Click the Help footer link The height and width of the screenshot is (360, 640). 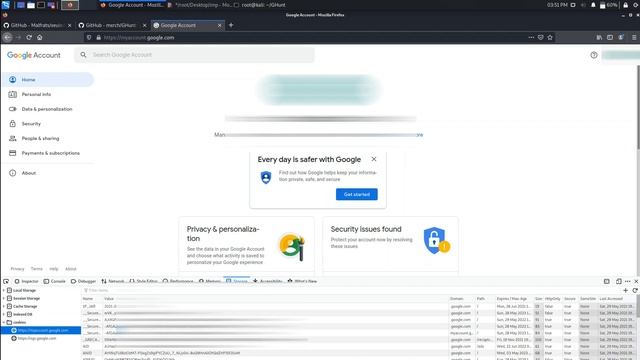pos(54,269)
